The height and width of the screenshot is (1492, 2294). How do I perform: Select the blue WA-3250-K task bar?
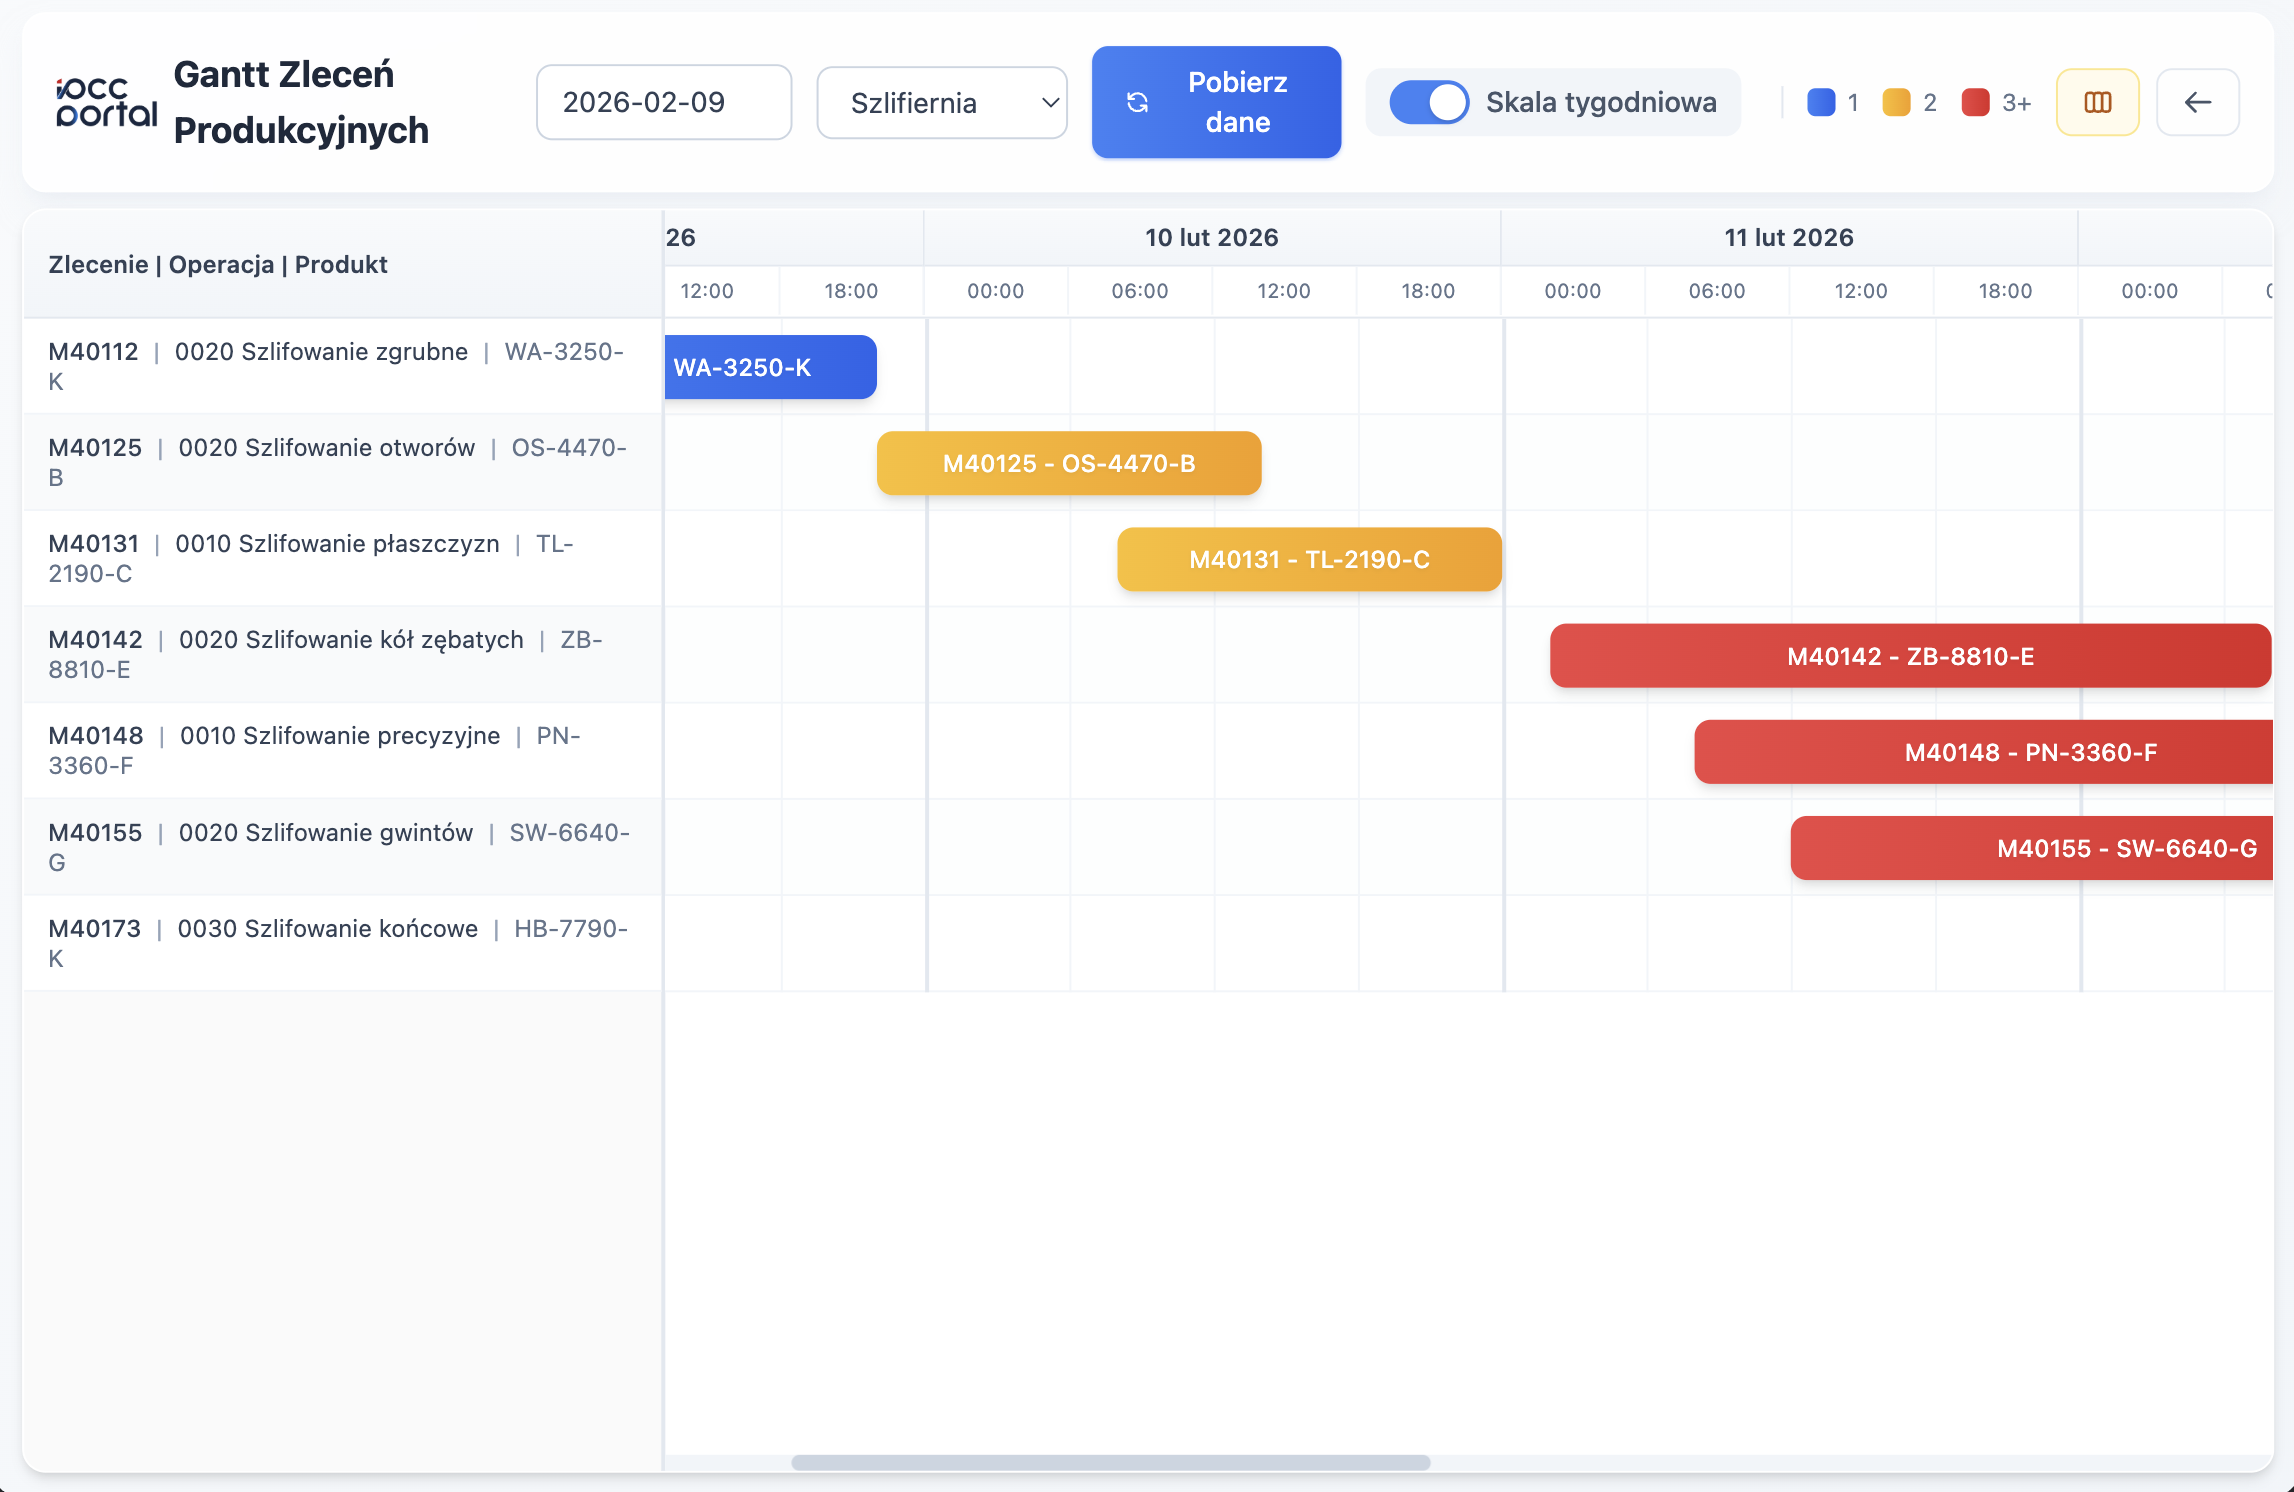(x=770, y=367)
